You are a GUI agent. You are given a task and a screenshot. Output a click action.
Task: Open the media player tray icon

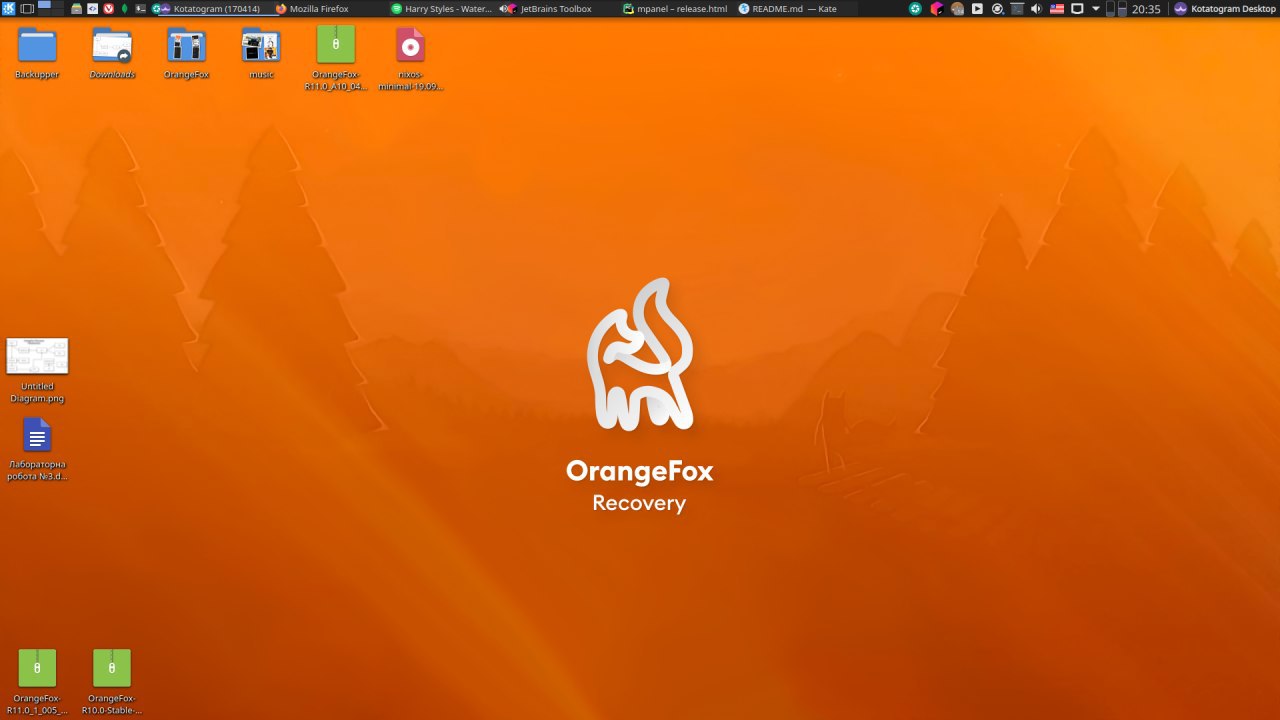coord(977,9)
